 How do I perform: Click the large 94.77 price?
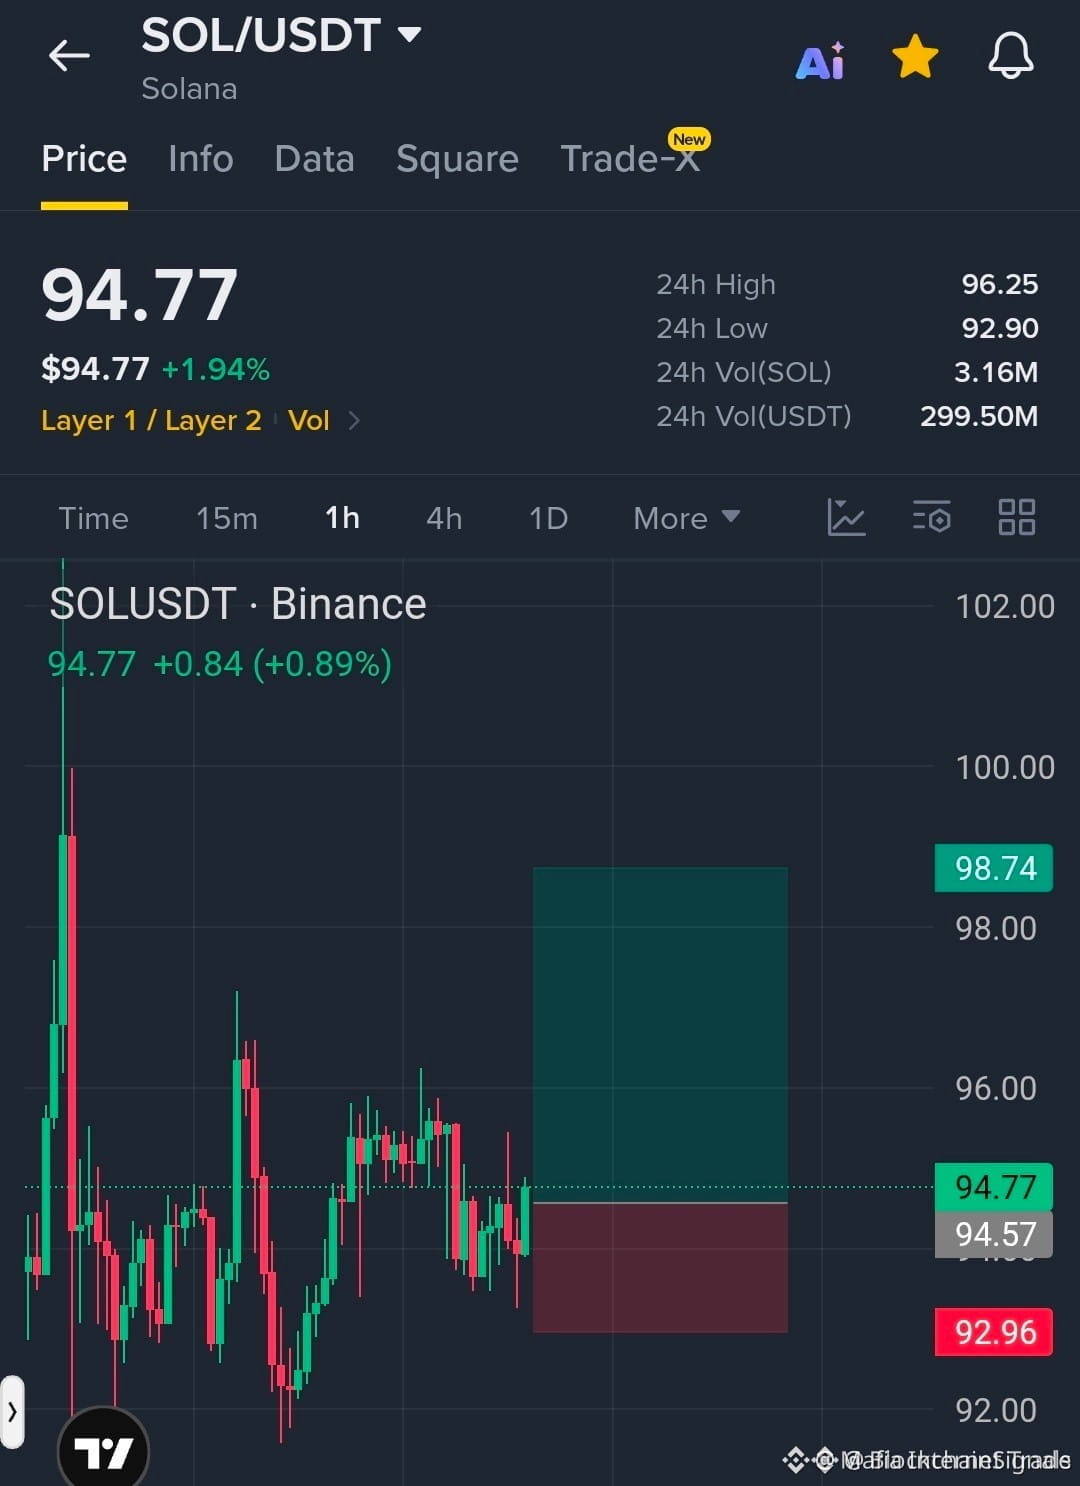click(x=139, y=296)
